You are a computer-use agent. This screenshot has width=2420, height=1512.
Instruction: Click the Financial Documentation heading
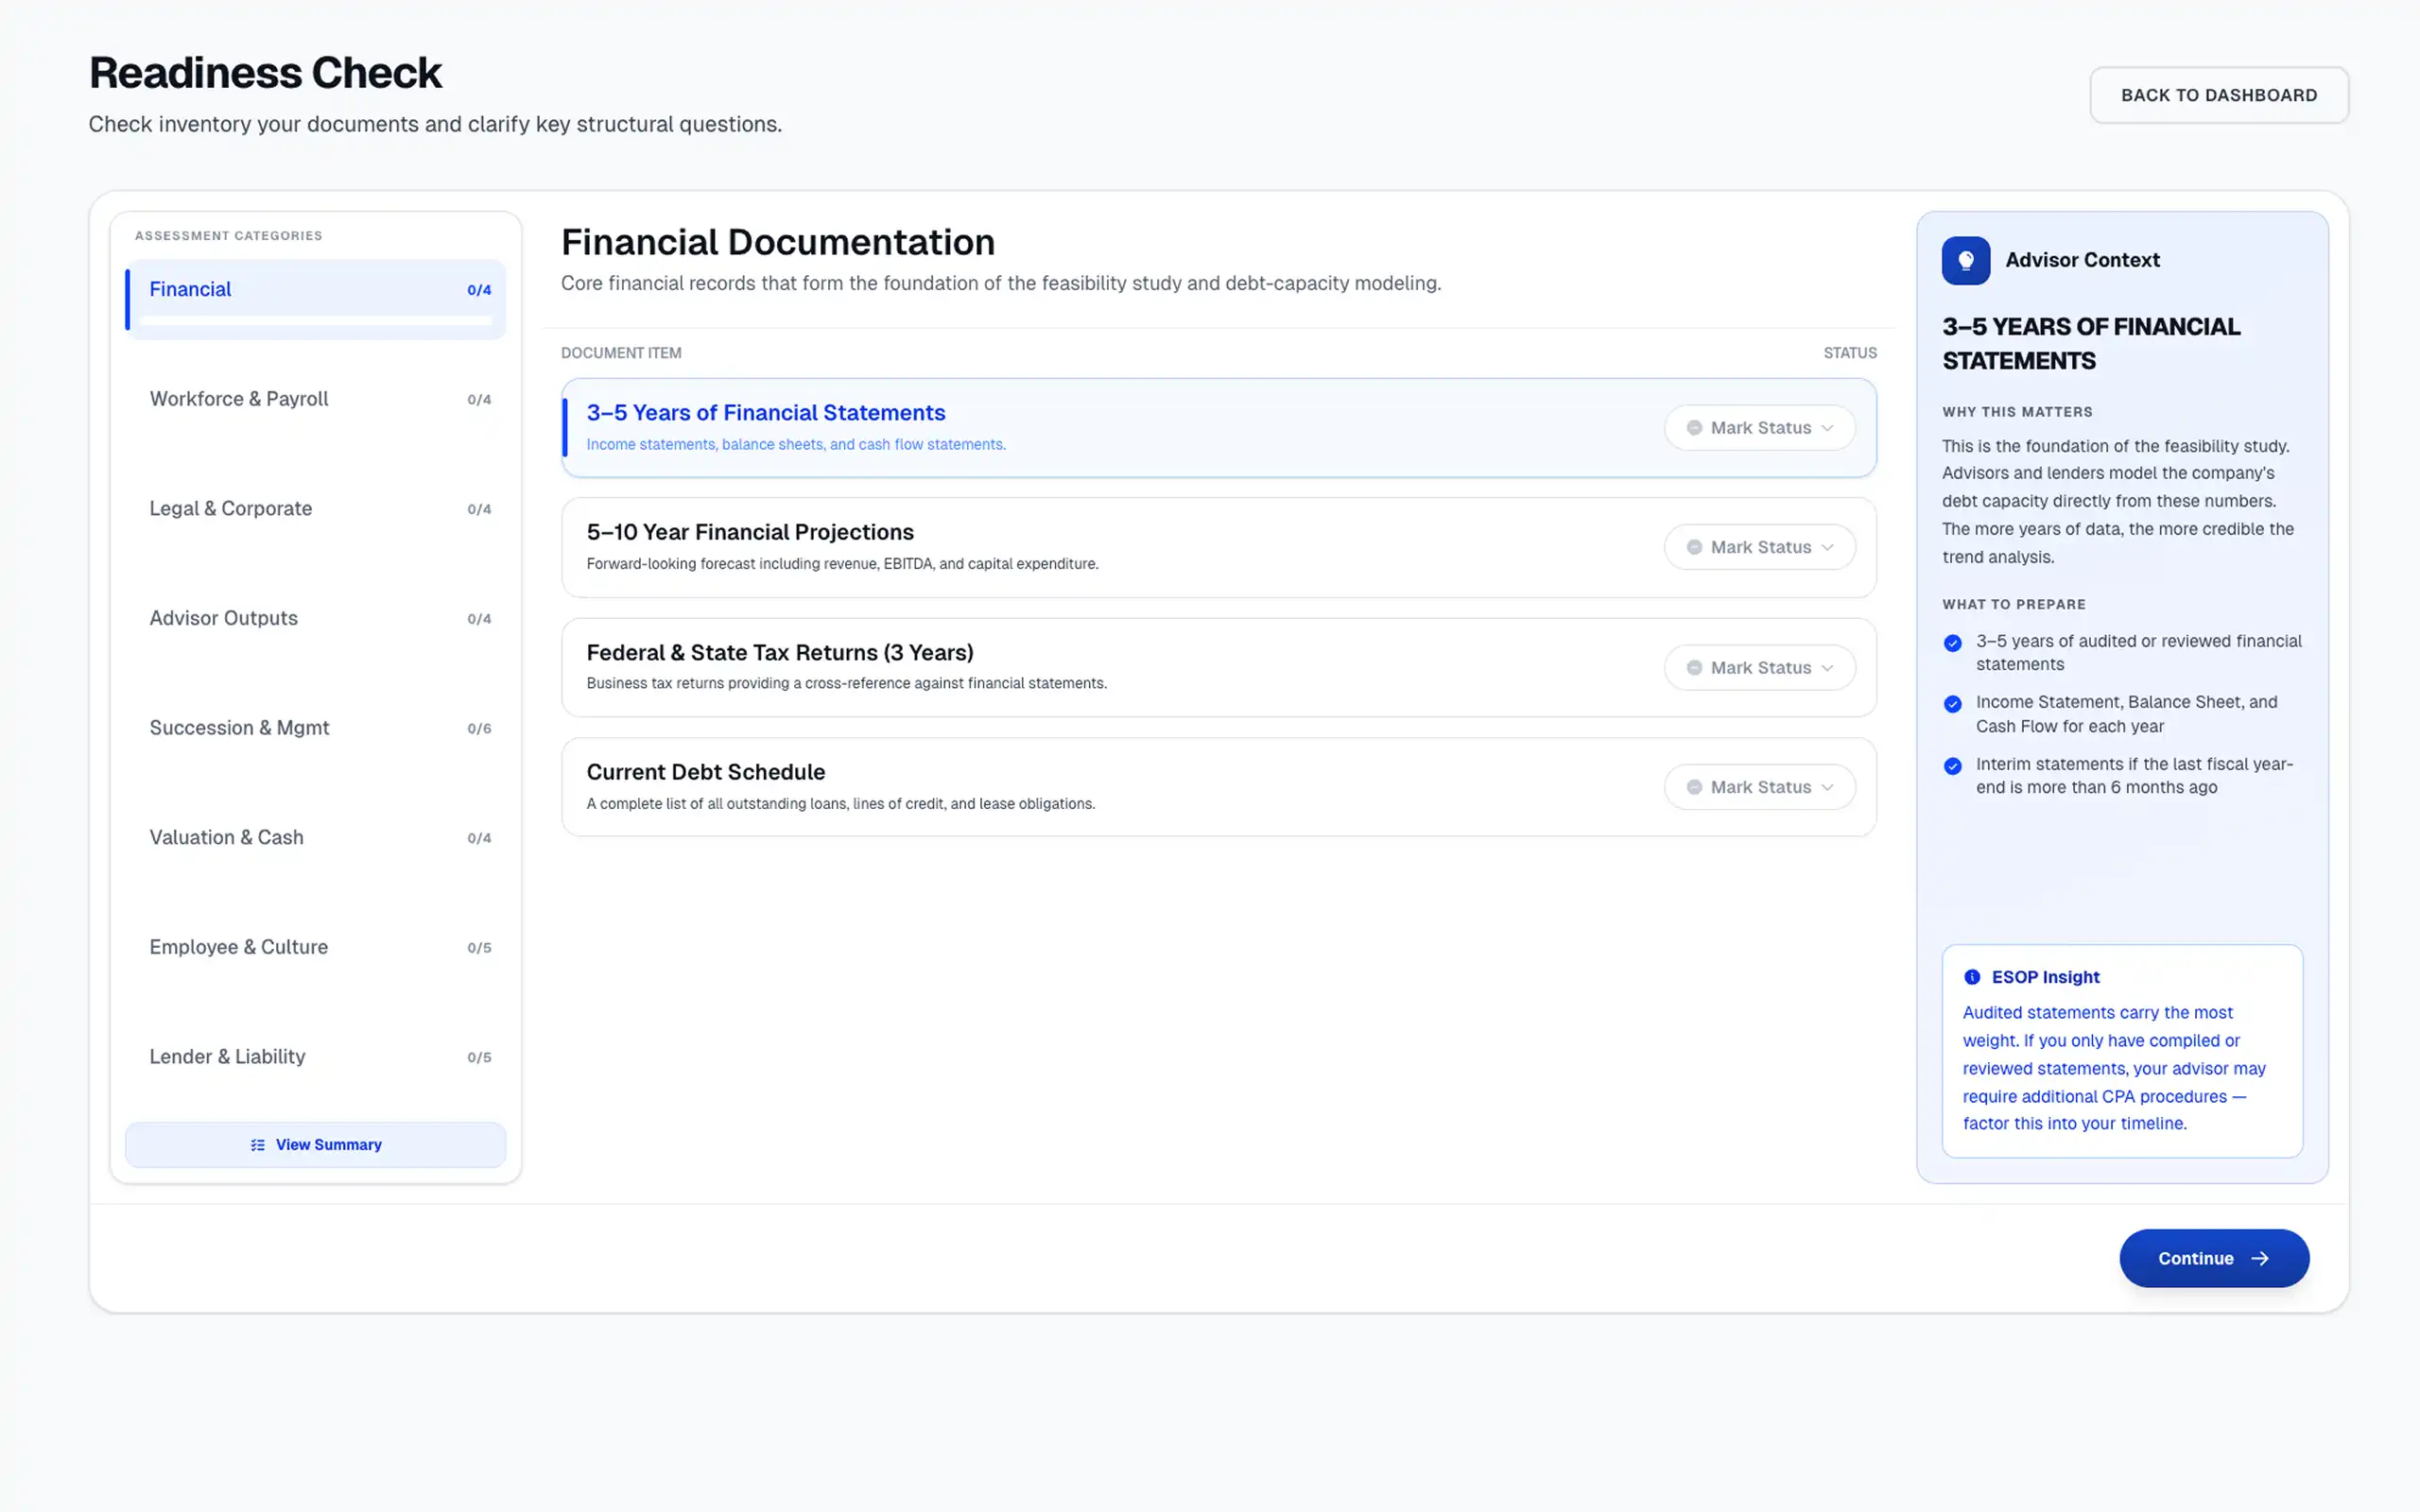pyautogui.click(x=778, y=242)
